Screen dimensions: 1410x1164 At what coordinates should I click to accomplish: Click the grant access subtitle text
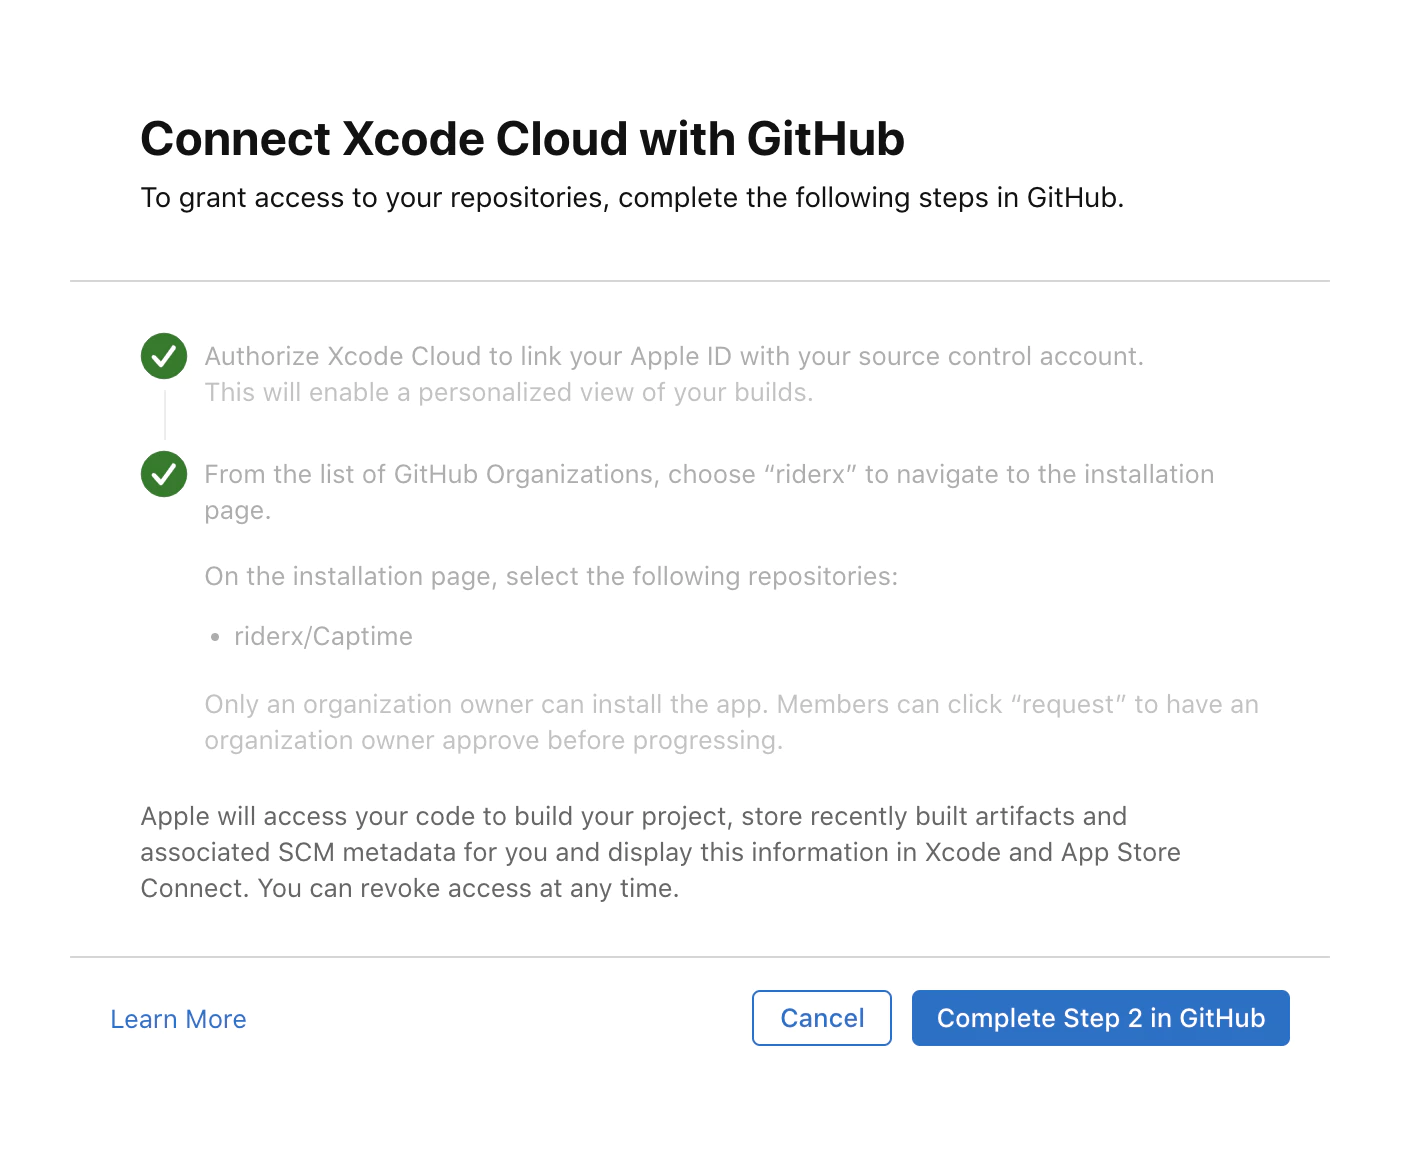(x=634, y=197)
